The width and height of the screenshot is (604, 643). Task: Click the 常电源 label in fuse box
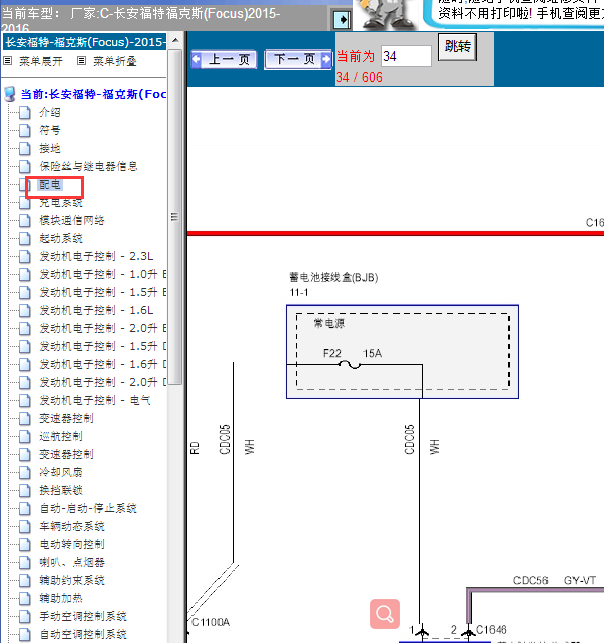pyautogui.click(x=329, y=324)
